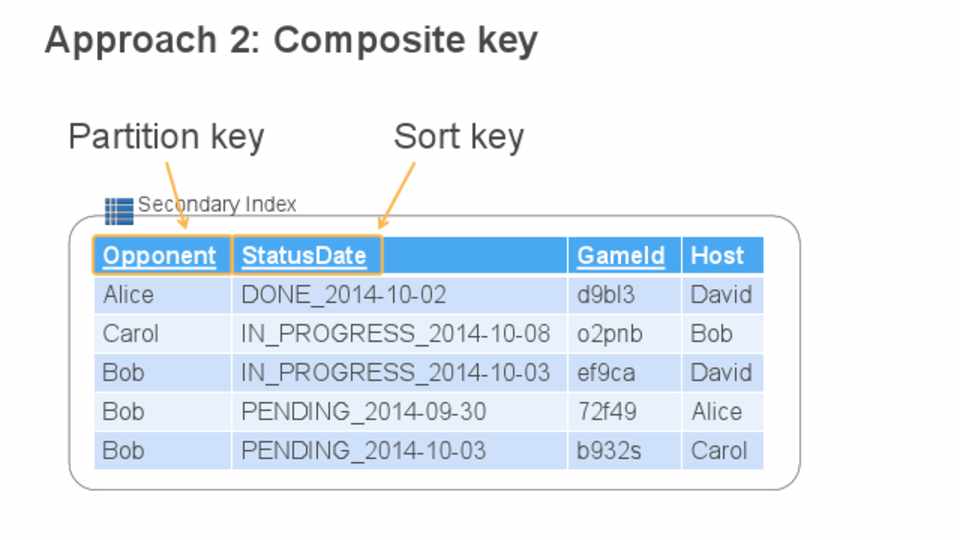The height and width of the screenshot is (540, 960).
Task: Select the Host column header
Action: click(717, 256)
